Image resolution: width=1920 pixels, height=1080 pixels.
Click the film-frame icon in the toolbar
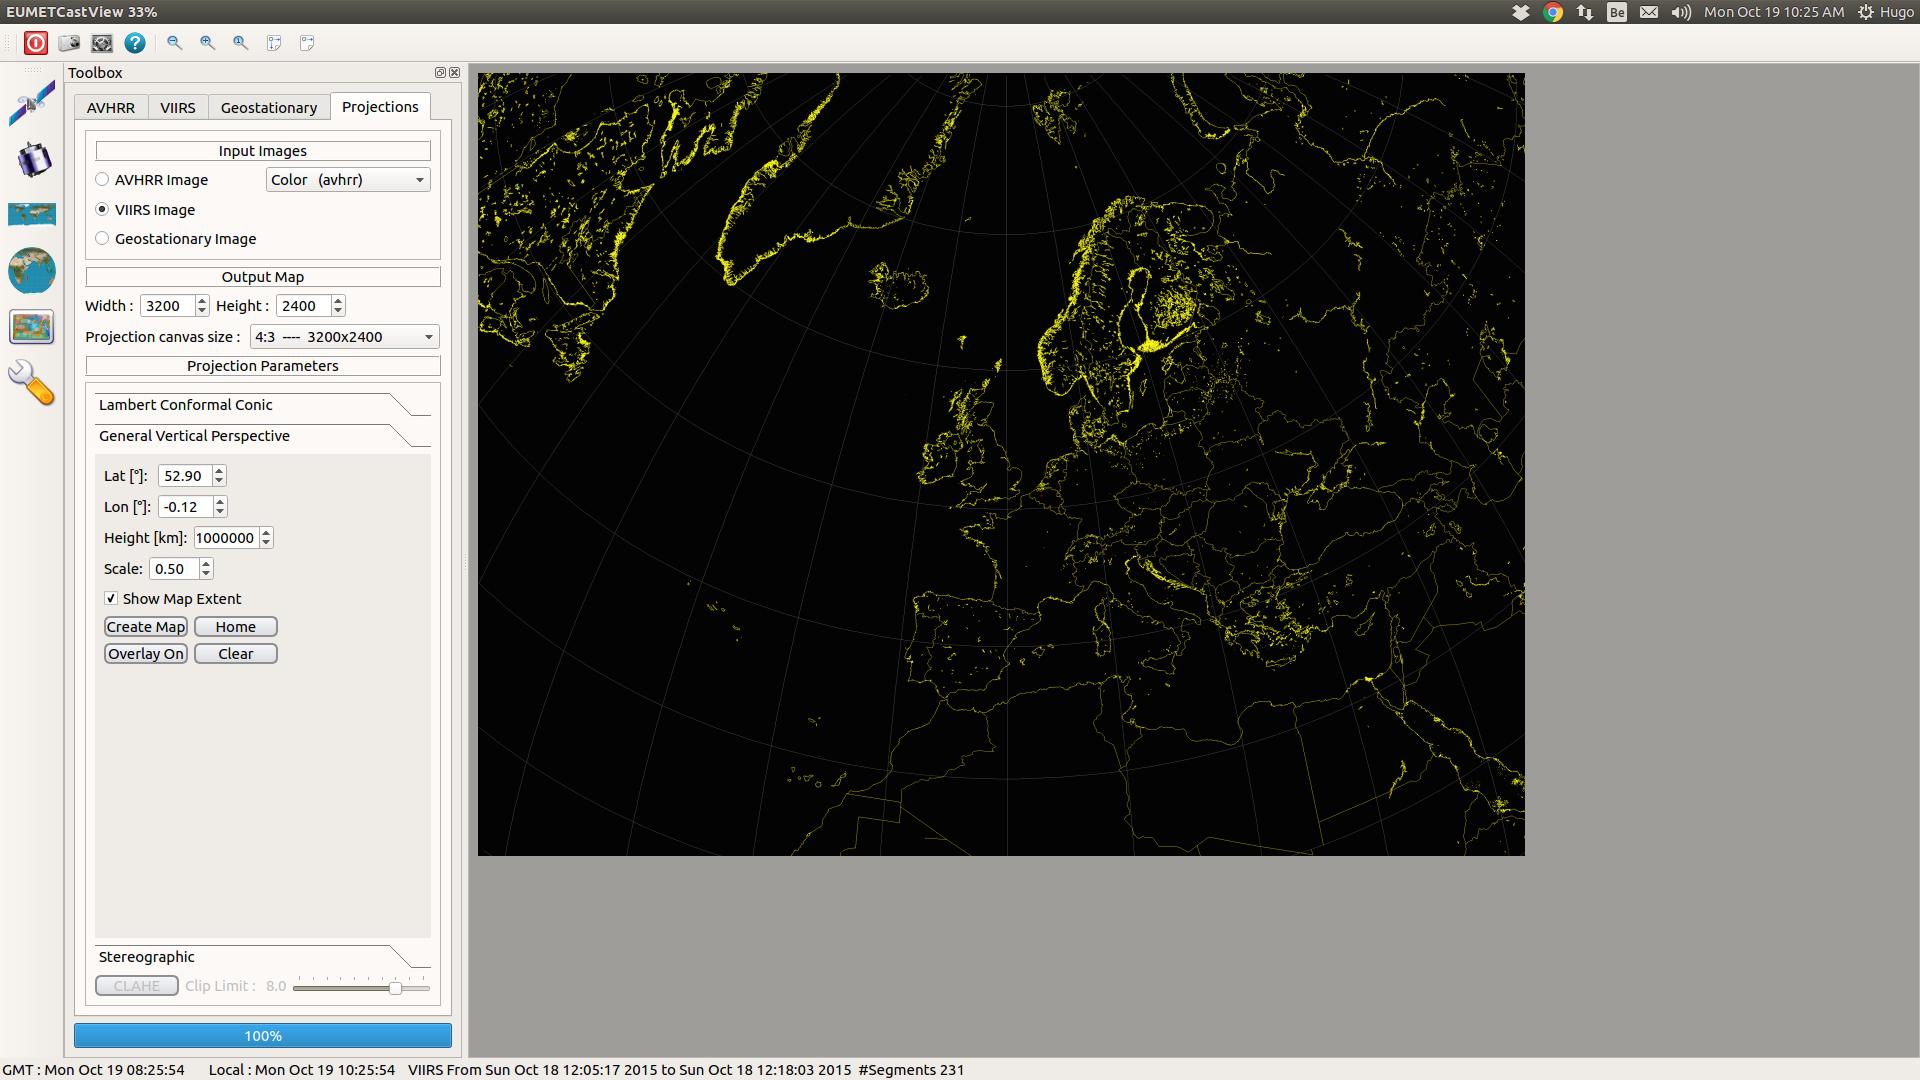(102, 43)
